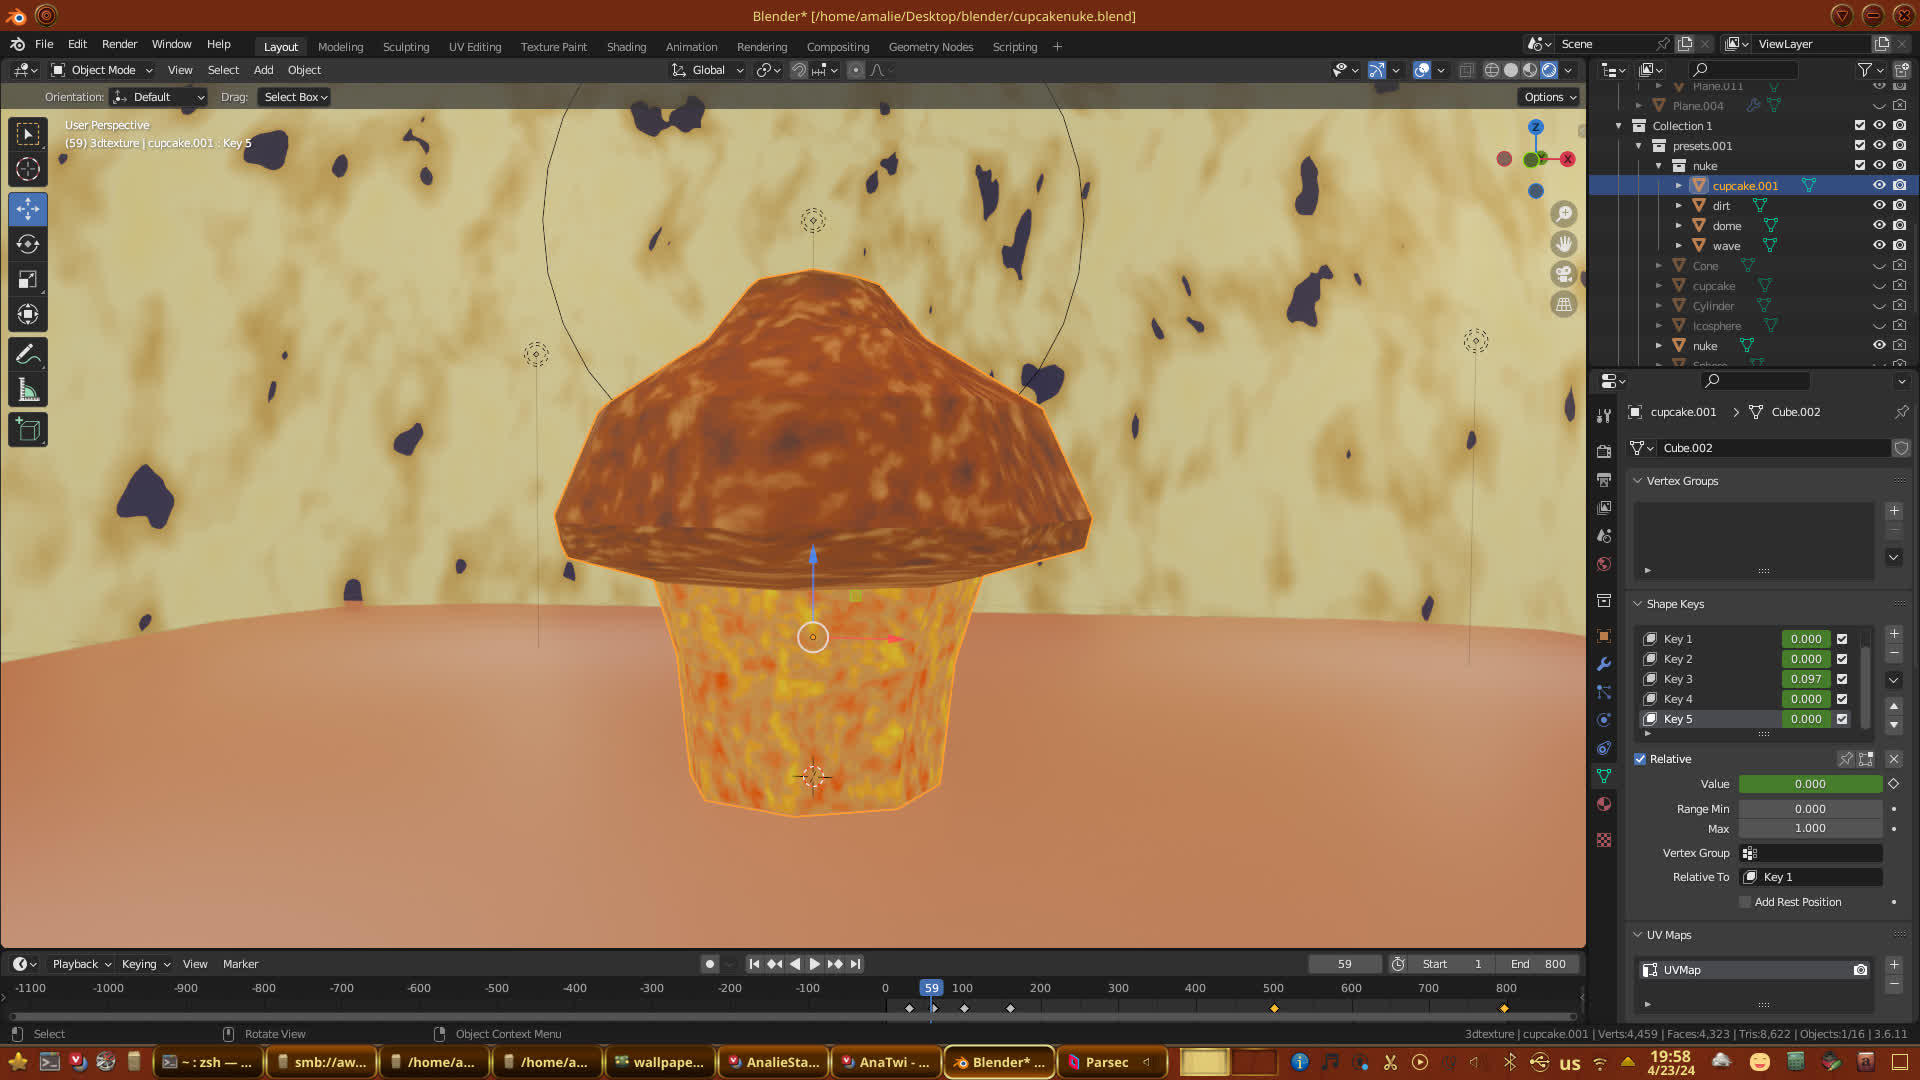The height and width of the screenshot is (1080, 1920).
Task: Switch to the Shading workspace tab
Action: point(626,47)
